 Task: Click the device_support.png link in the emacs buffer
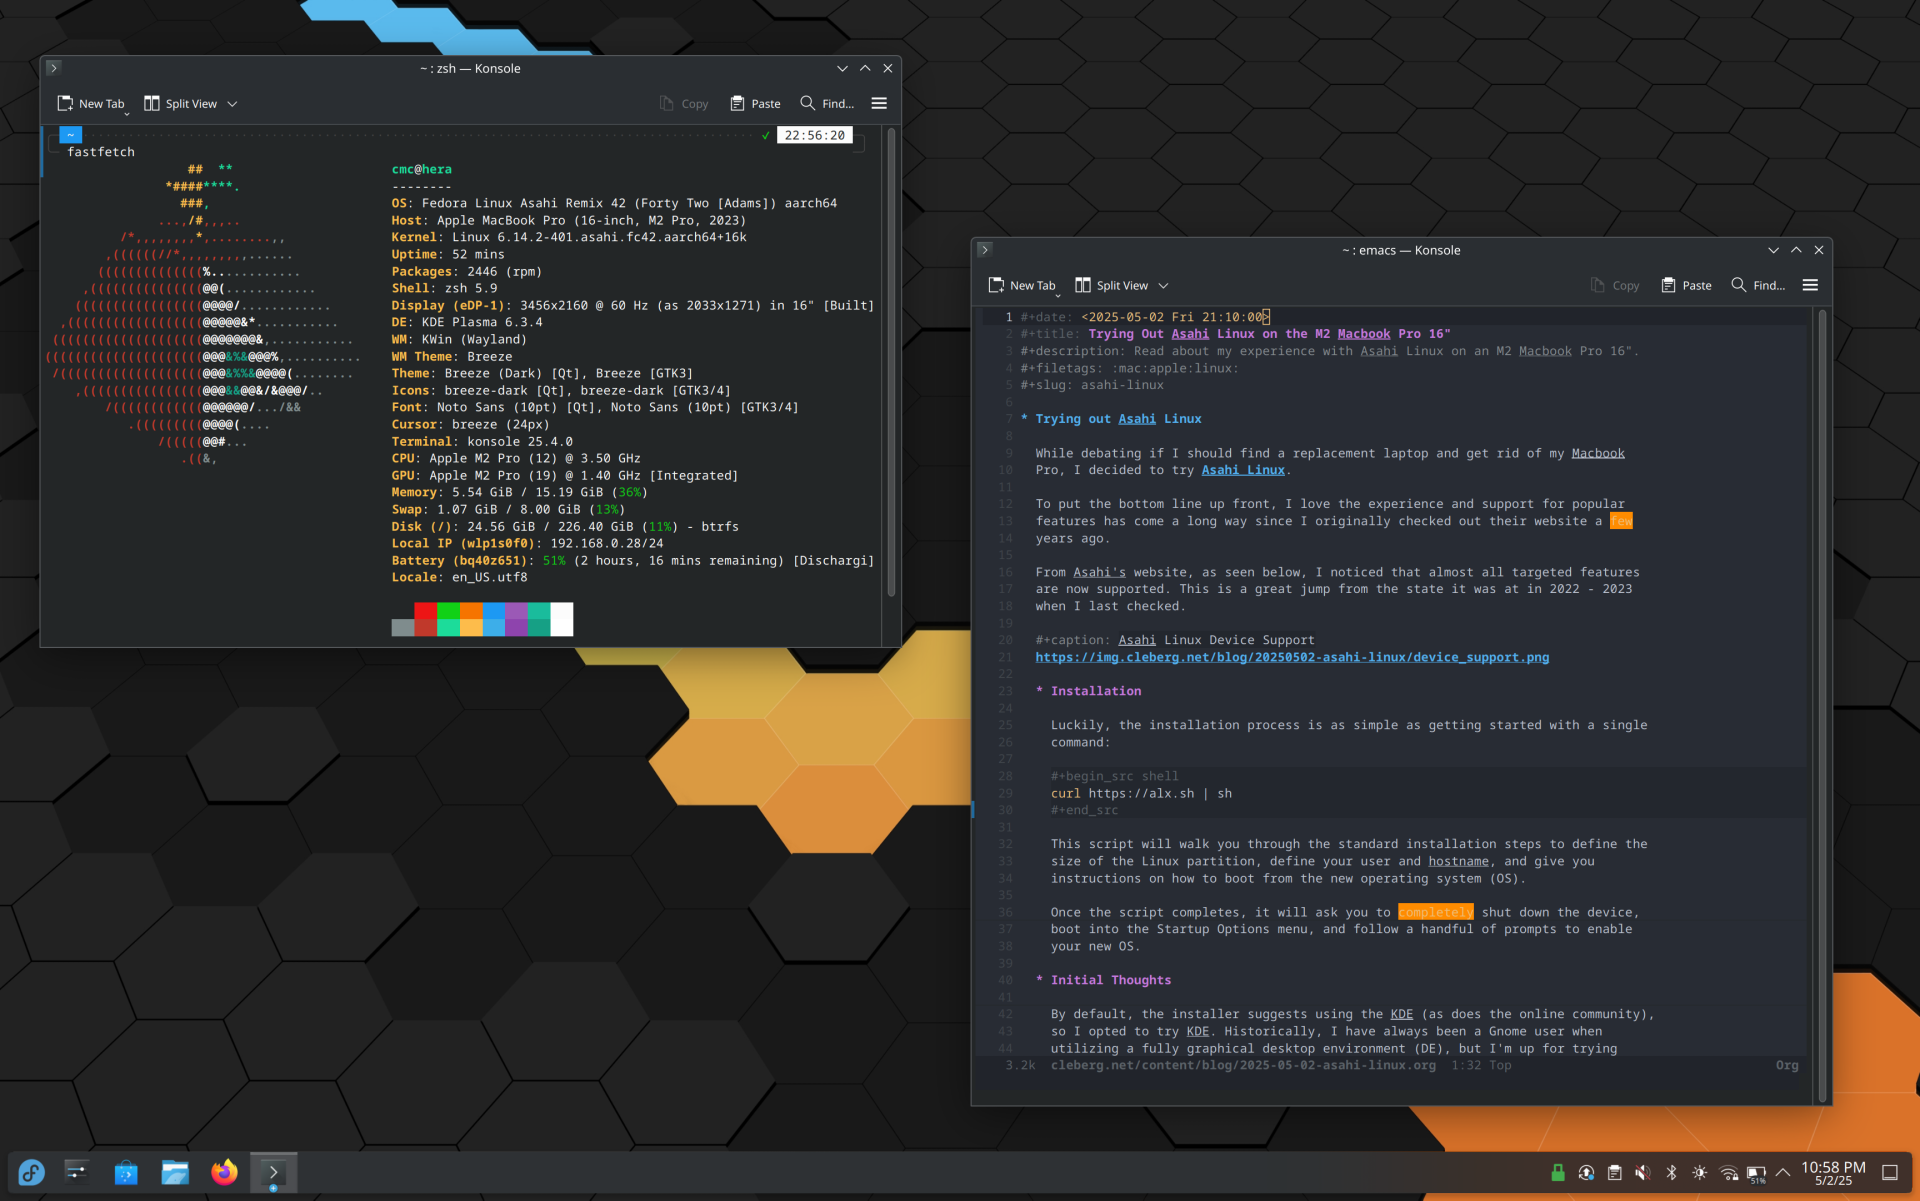click(1292, 657)
